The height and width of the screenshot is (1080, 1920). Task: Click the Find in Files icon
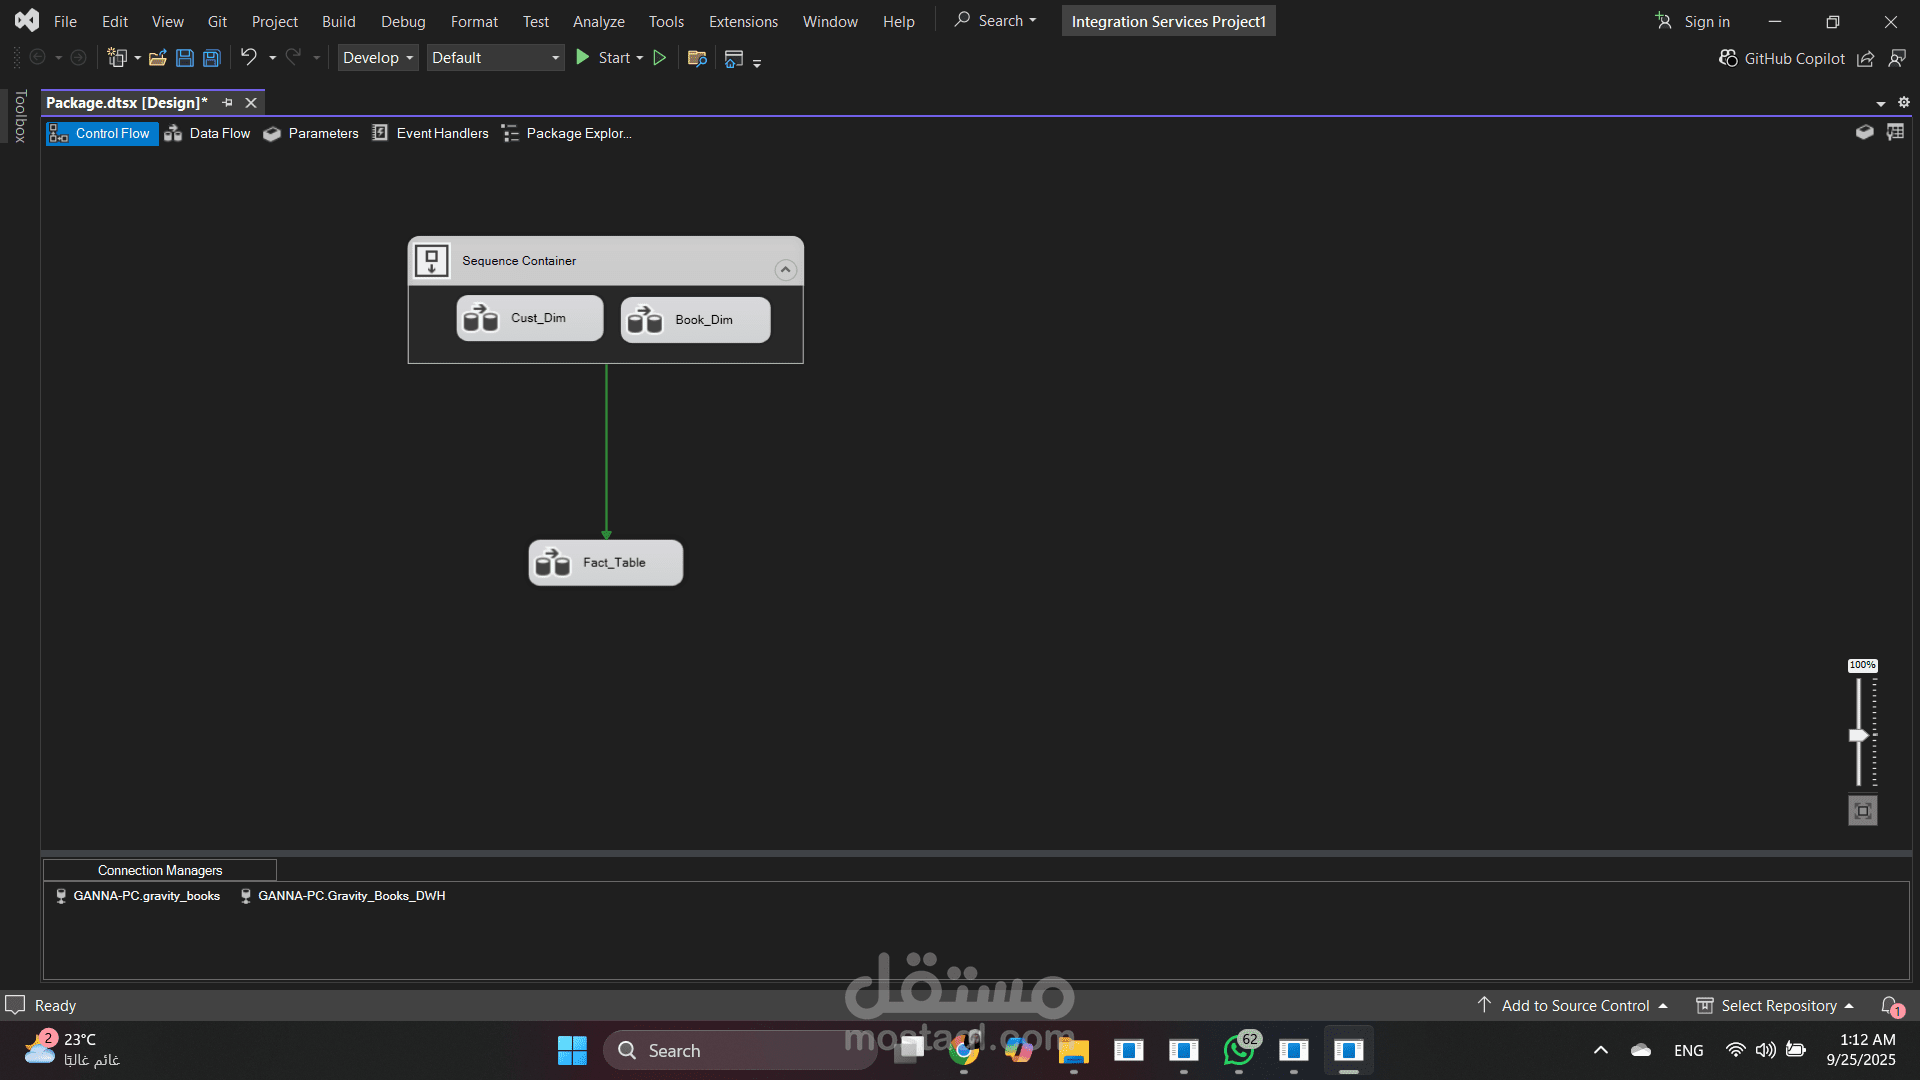click(x=697, y=58)
